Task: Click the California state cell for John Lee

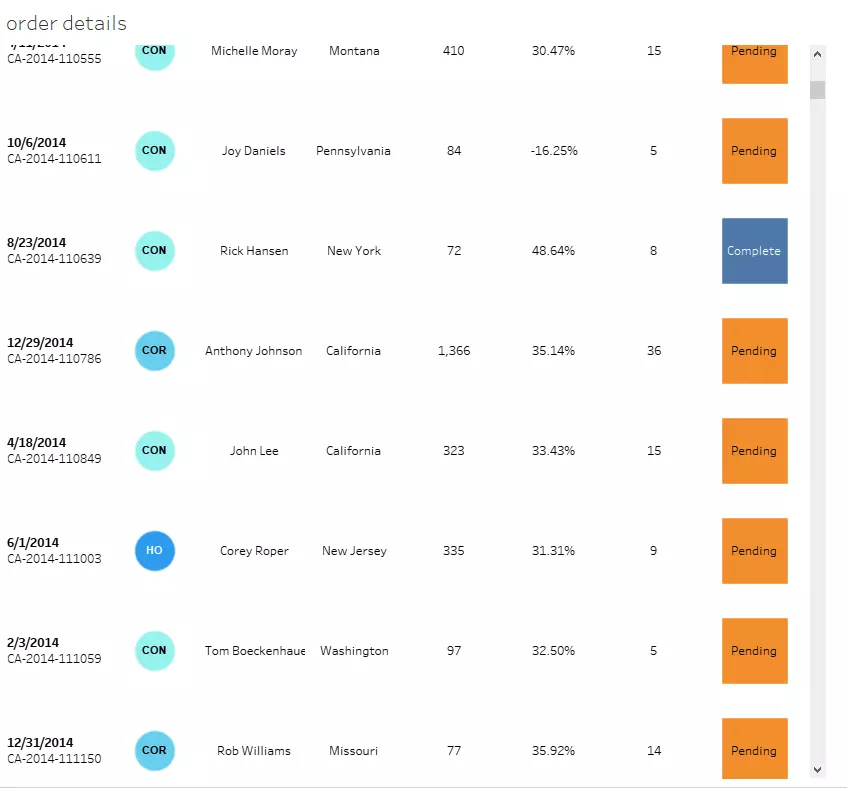Action: click(x=352, y=451)
